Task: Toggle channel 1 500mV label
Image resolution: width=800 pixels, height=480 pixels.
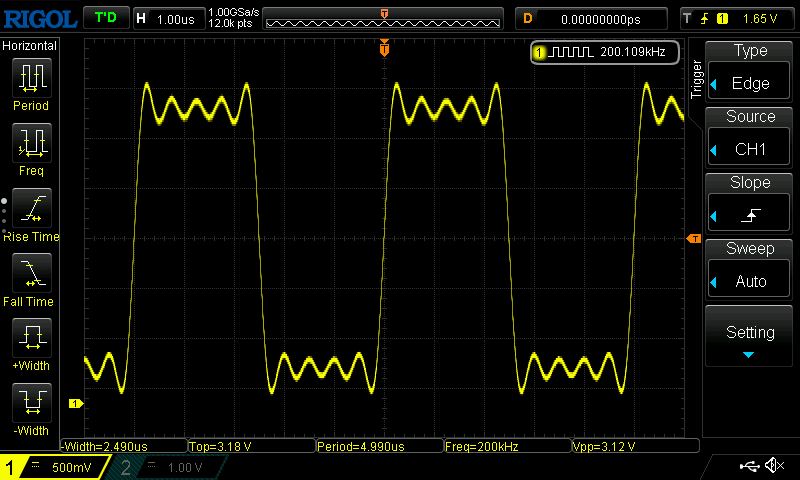Action: (x=55, y=467)
